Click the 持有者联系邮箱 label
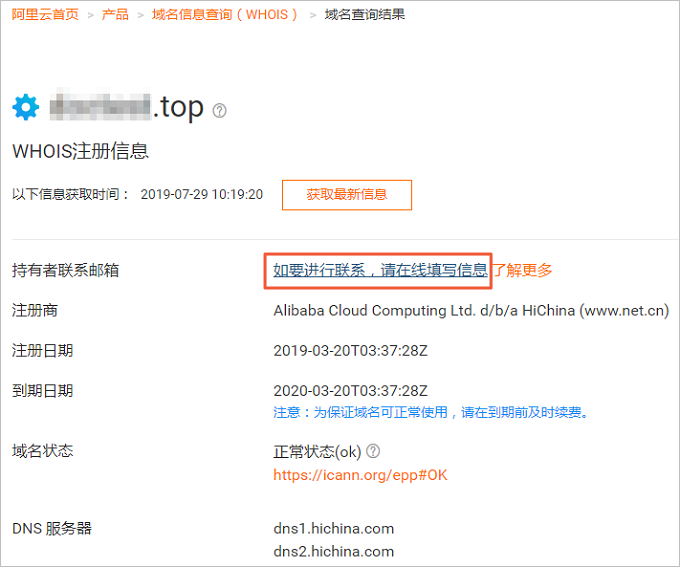Image resolution: width=680 pixels, height=567 pixels. coord(65,270)
